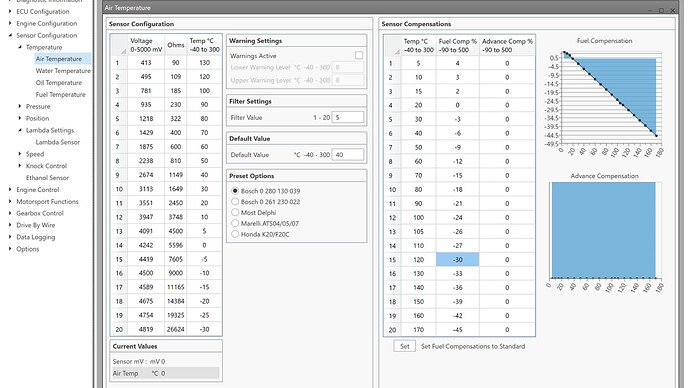Select Air Temperature in the tree
Screen dimensions: 690x388
pos(59,59)
